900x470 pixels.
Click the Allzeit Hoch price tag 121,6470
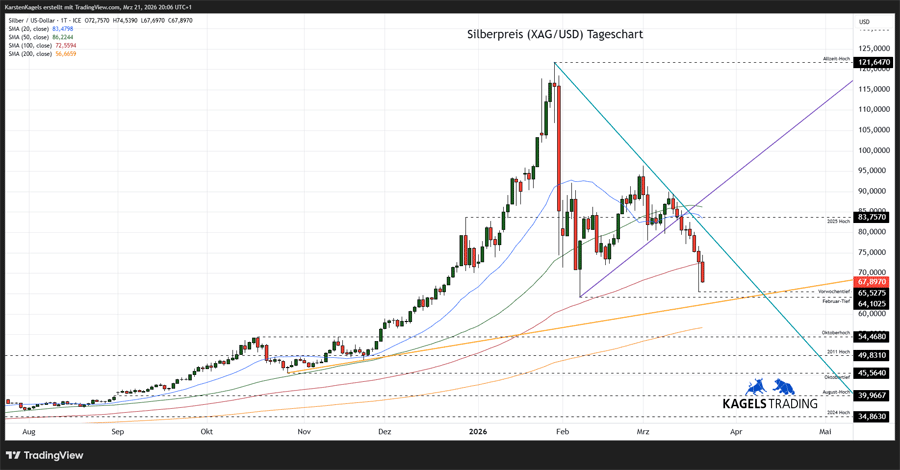pyautogui.click(x=873, y=62)
